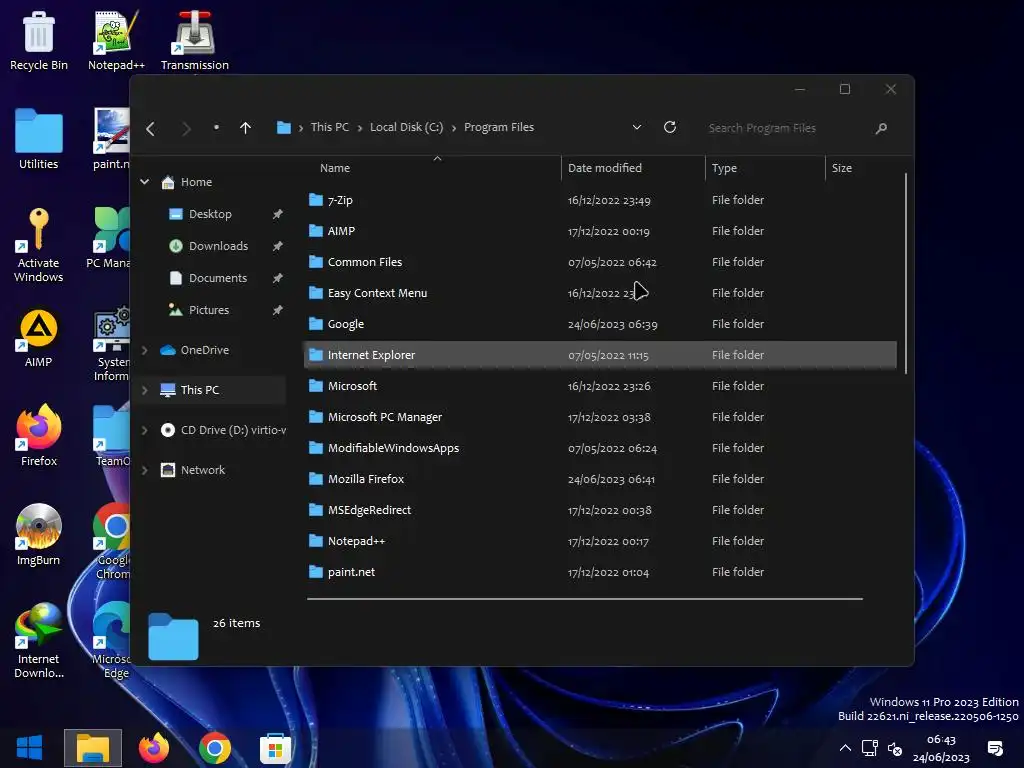This screenshot has height=768, width=1024.
Task: Select the 7-Zip folder
Action: pyautogui.click(x=600, y=200)
